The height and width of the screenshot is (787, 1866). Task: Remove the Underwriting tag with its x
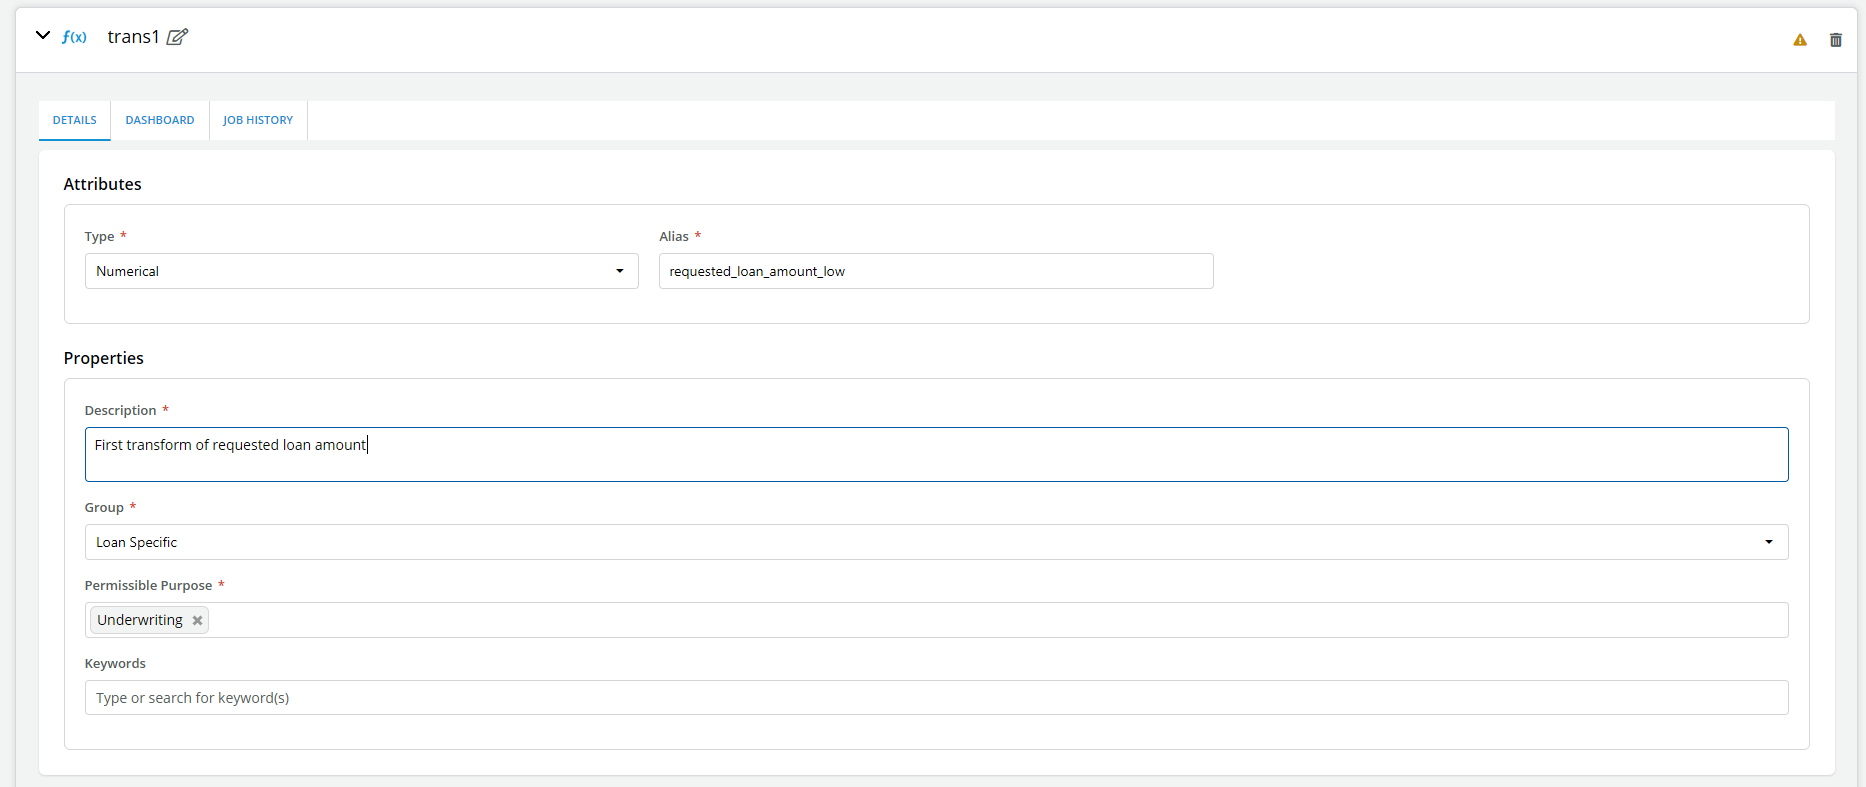[x=198, y=621]
